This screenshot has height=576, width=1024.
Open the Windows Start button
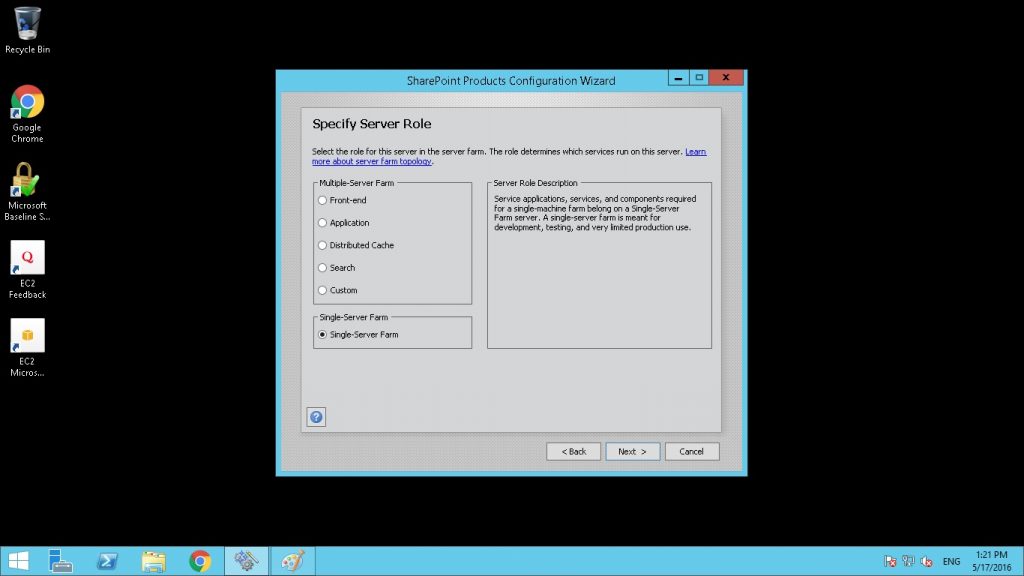tap(18, 561)
